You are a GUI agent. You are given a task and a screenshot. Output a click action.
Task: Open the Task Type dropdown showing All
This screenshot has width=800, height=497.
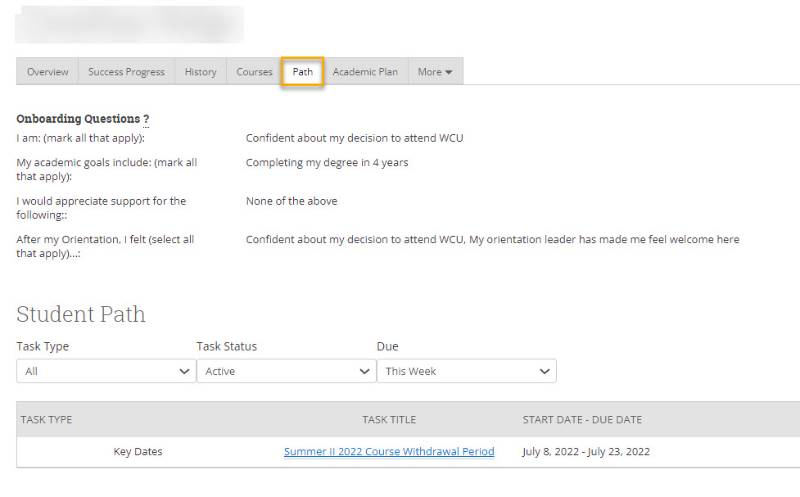tap(106, 371)
